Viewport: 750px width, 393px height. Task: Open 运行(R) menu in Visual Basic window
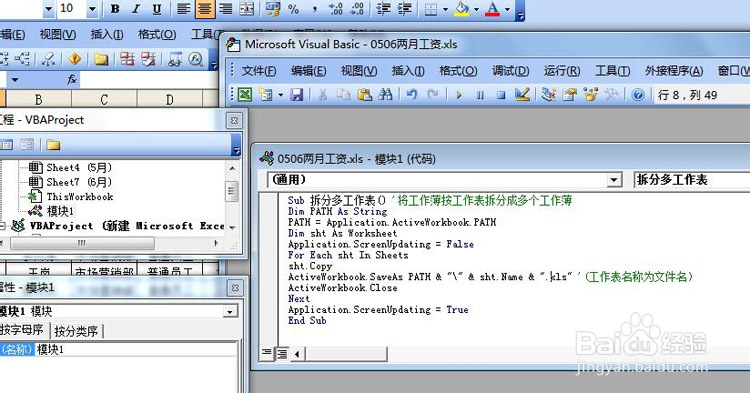(x=562, y=71)
